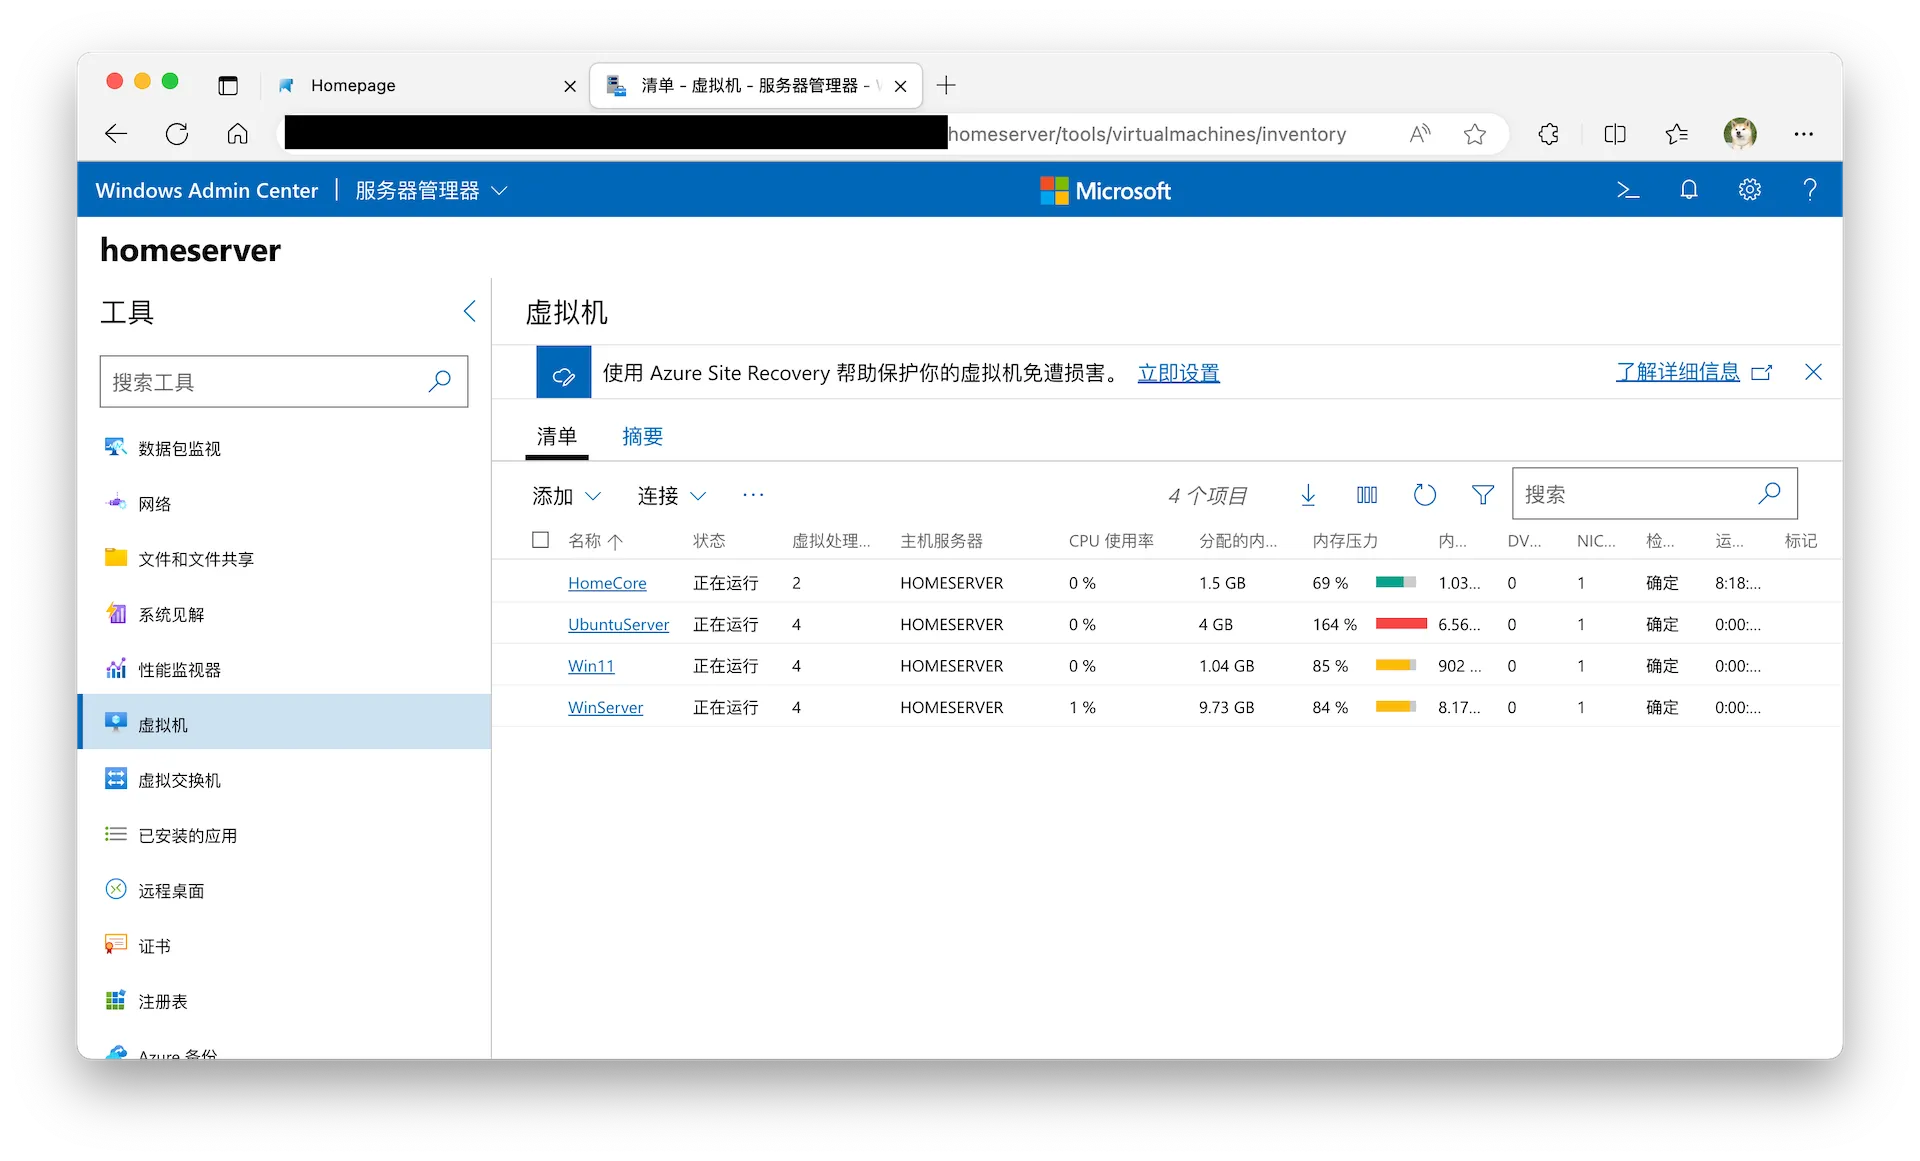The width and height of the screenshot is (1920, 1161).
Task: Open the 服务器管理器 dropdown chevron
Action: (500, 191)
